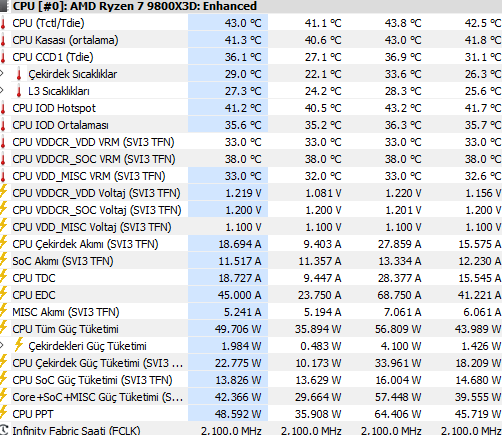The image size is (502, 435).
Task: Select CPU VDD_MISC Voltaj label
Action: pos(92,227)
